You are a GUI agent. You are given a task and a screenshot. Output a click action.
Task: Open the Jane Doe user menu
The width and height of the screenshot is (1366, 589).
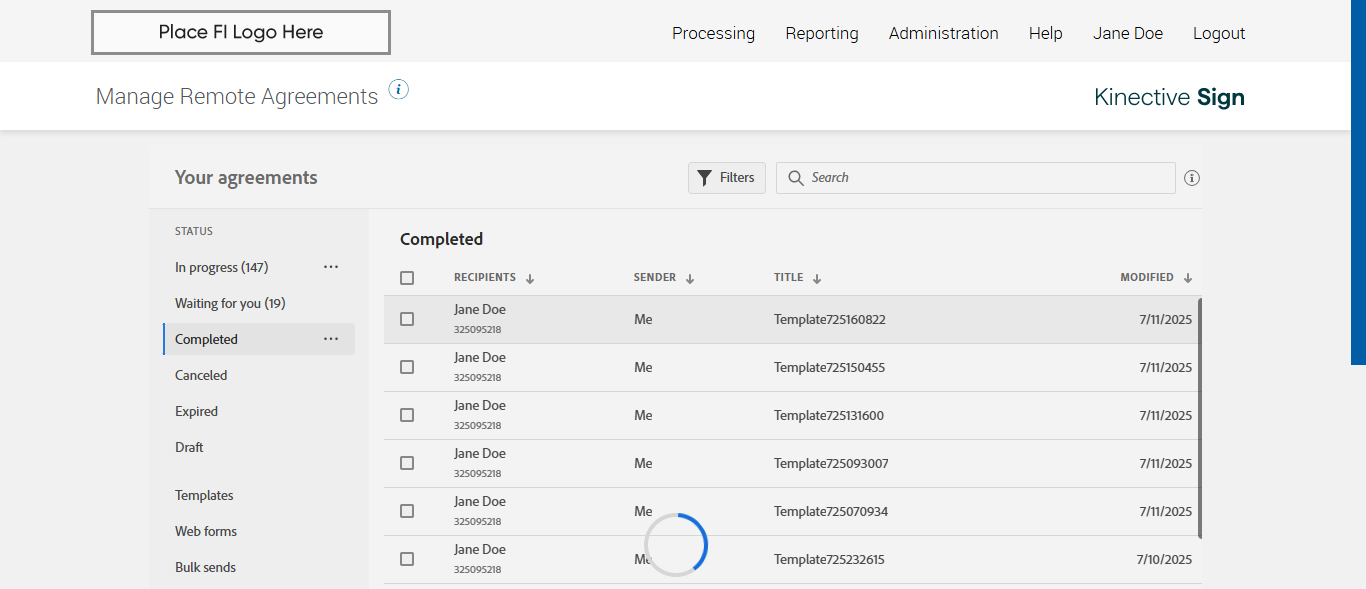click(1128, 33)
